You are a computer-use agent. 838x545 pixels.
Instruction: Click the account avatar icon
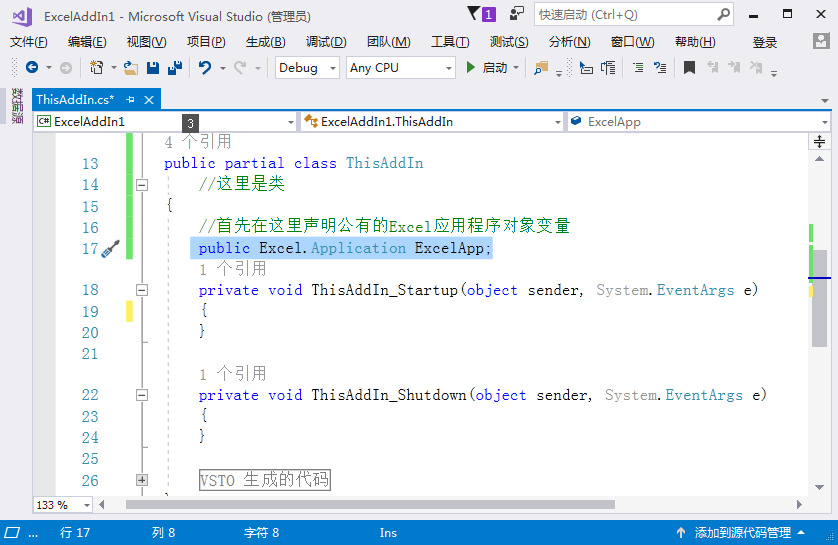[821, 41]
